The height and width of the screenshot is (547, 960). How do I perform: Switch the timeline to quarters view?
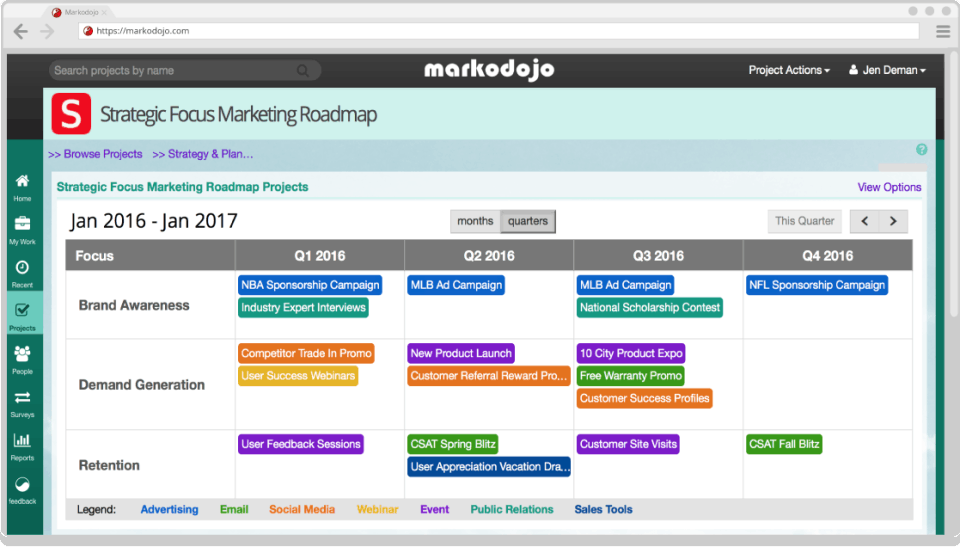pyautogui.click(x=528, y=221)
